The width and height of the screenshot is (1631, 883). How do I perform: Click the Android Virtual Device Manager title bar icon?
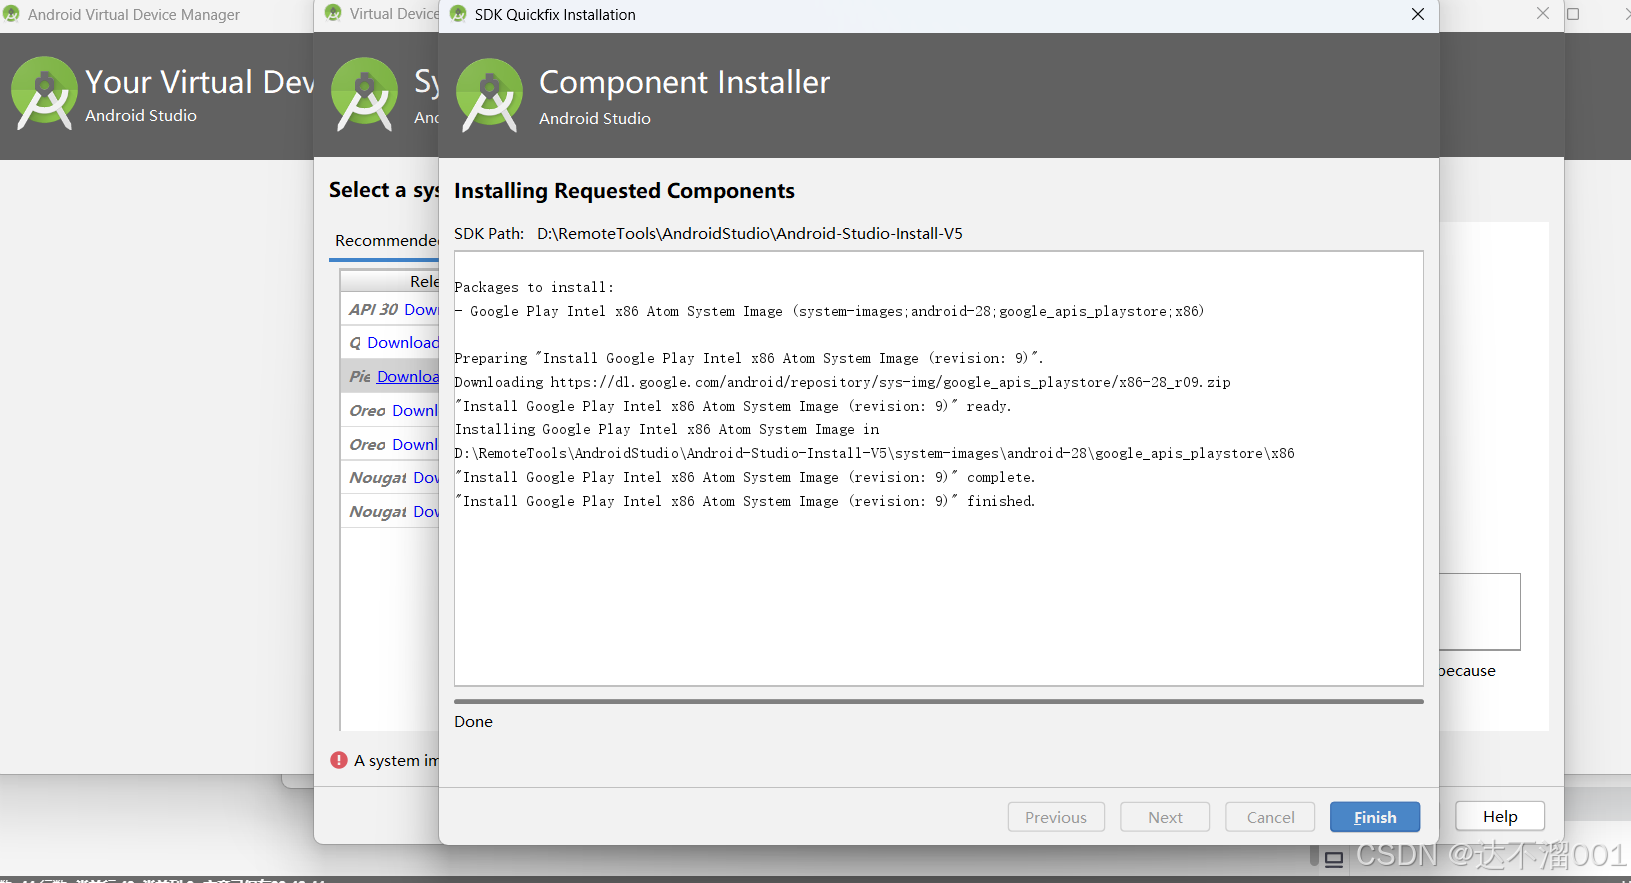coord(11,14)
